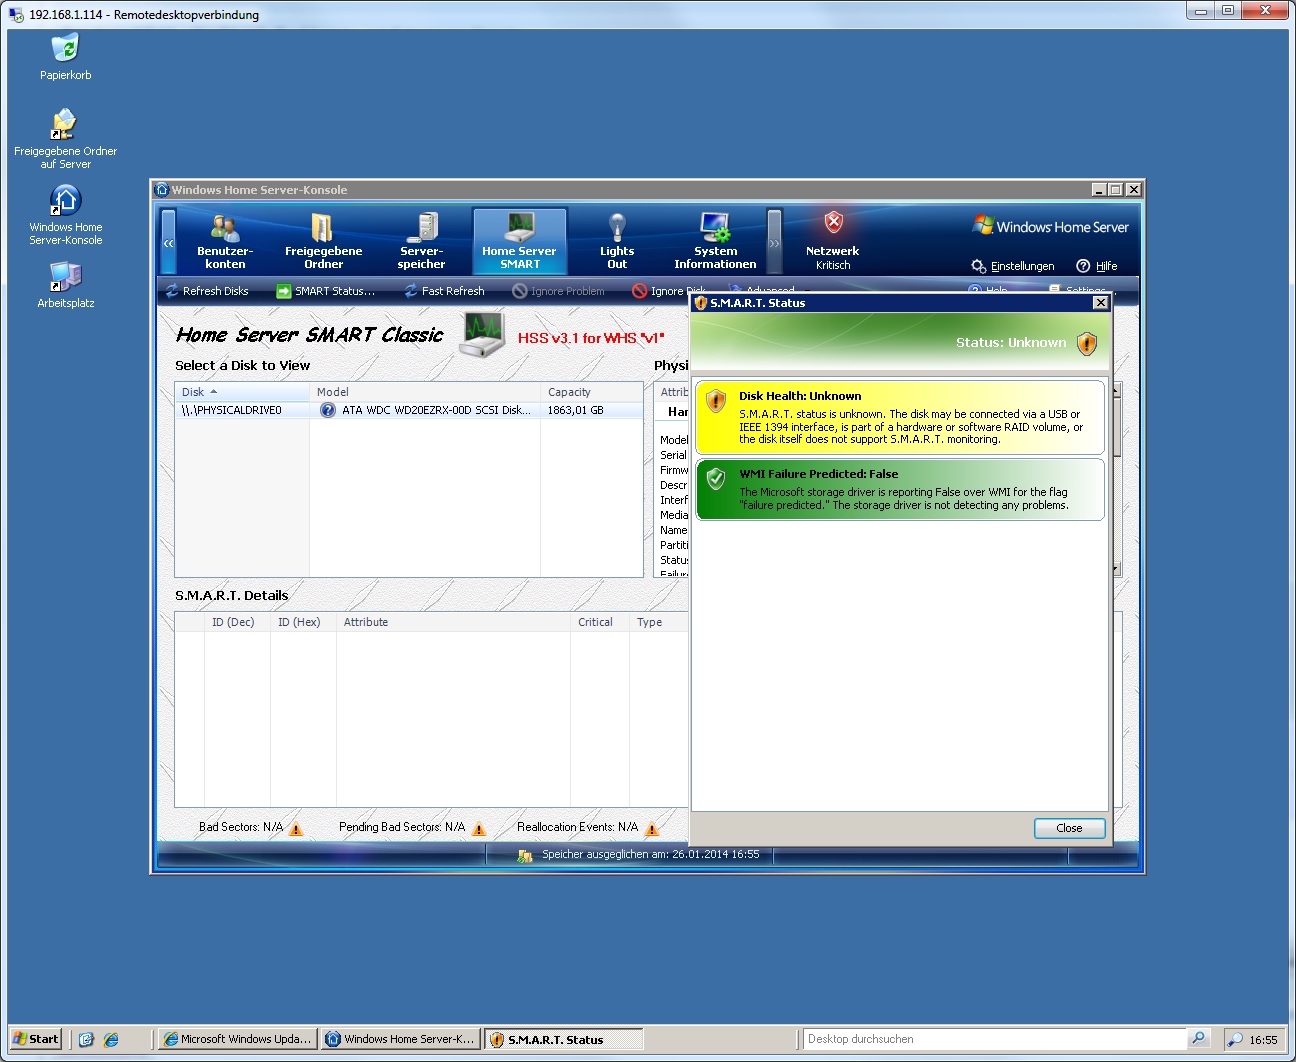
Task: Click the Desktop durchsuchen search field
Action: pyautogui.click(x=995, y=1039)
